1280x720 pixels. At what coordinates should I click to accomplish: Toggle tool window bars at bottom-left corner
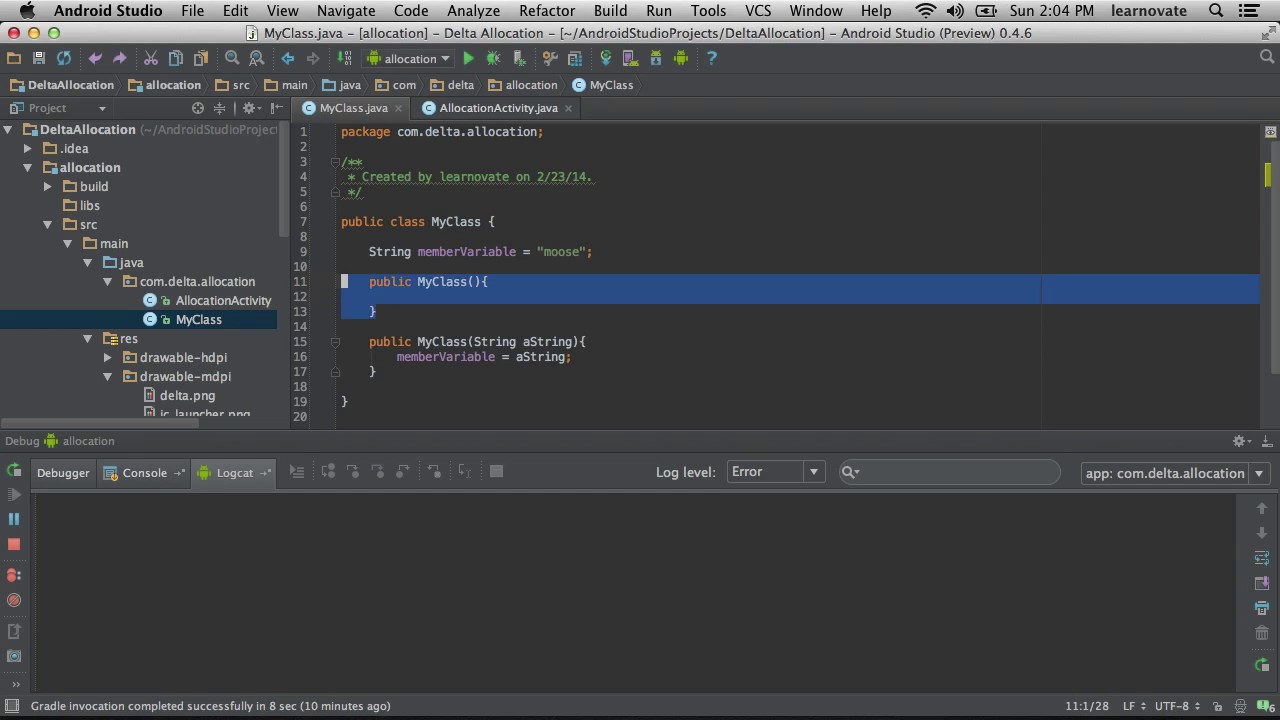pos(14,706)
